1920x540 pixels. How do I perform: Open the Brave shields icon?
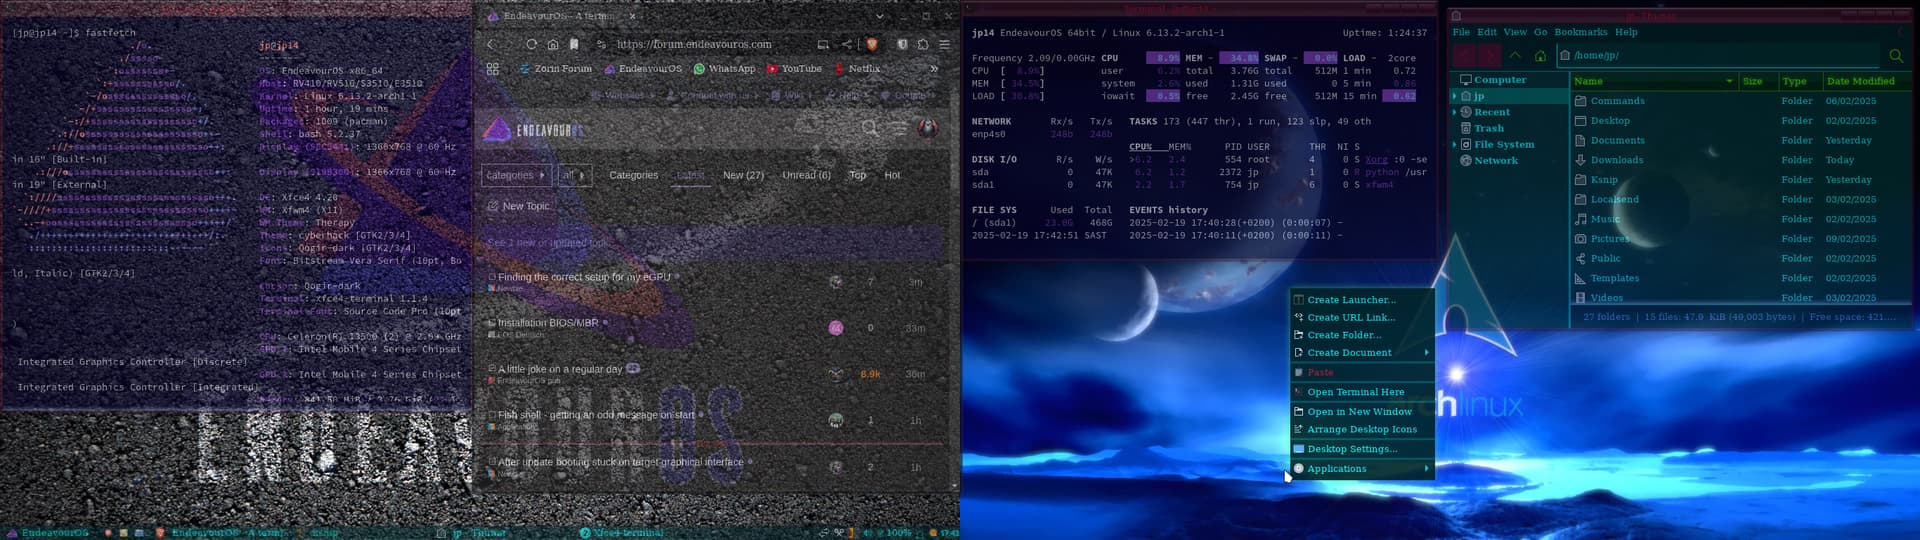click(x=871, y=44)
